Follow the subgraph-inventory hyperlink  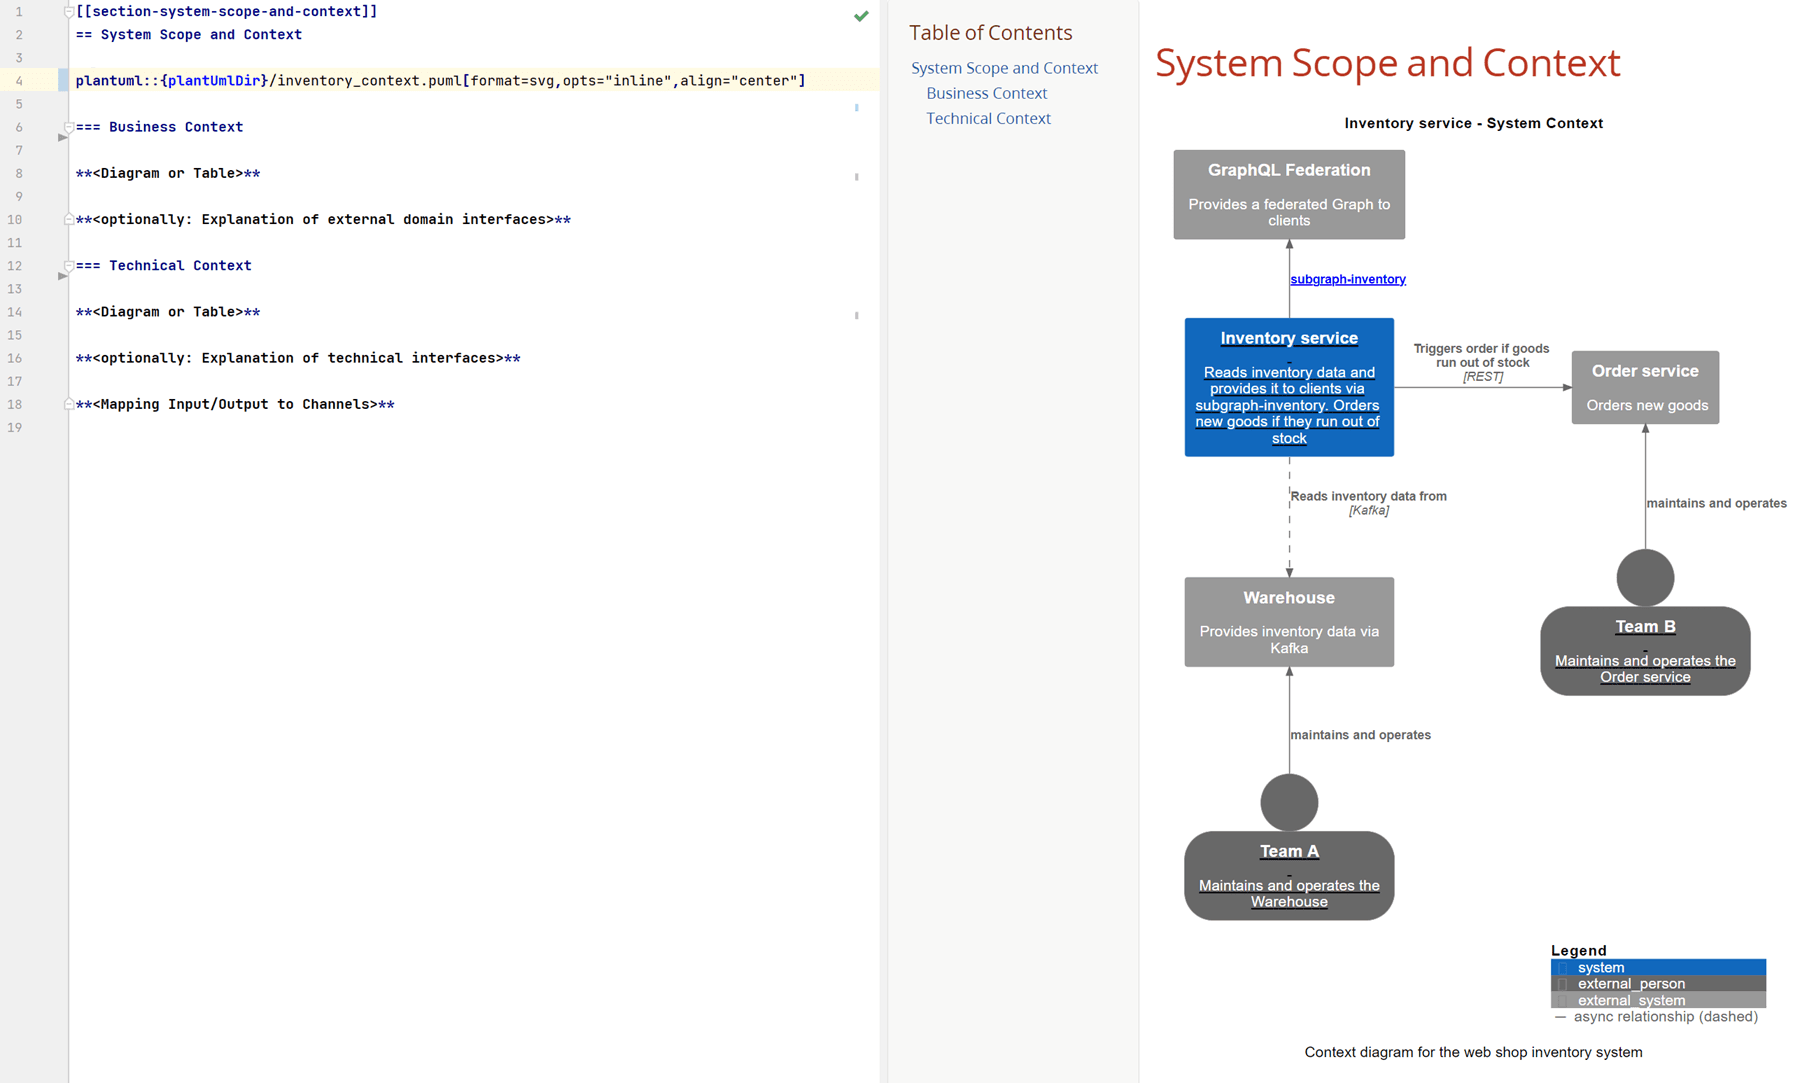1347,279
